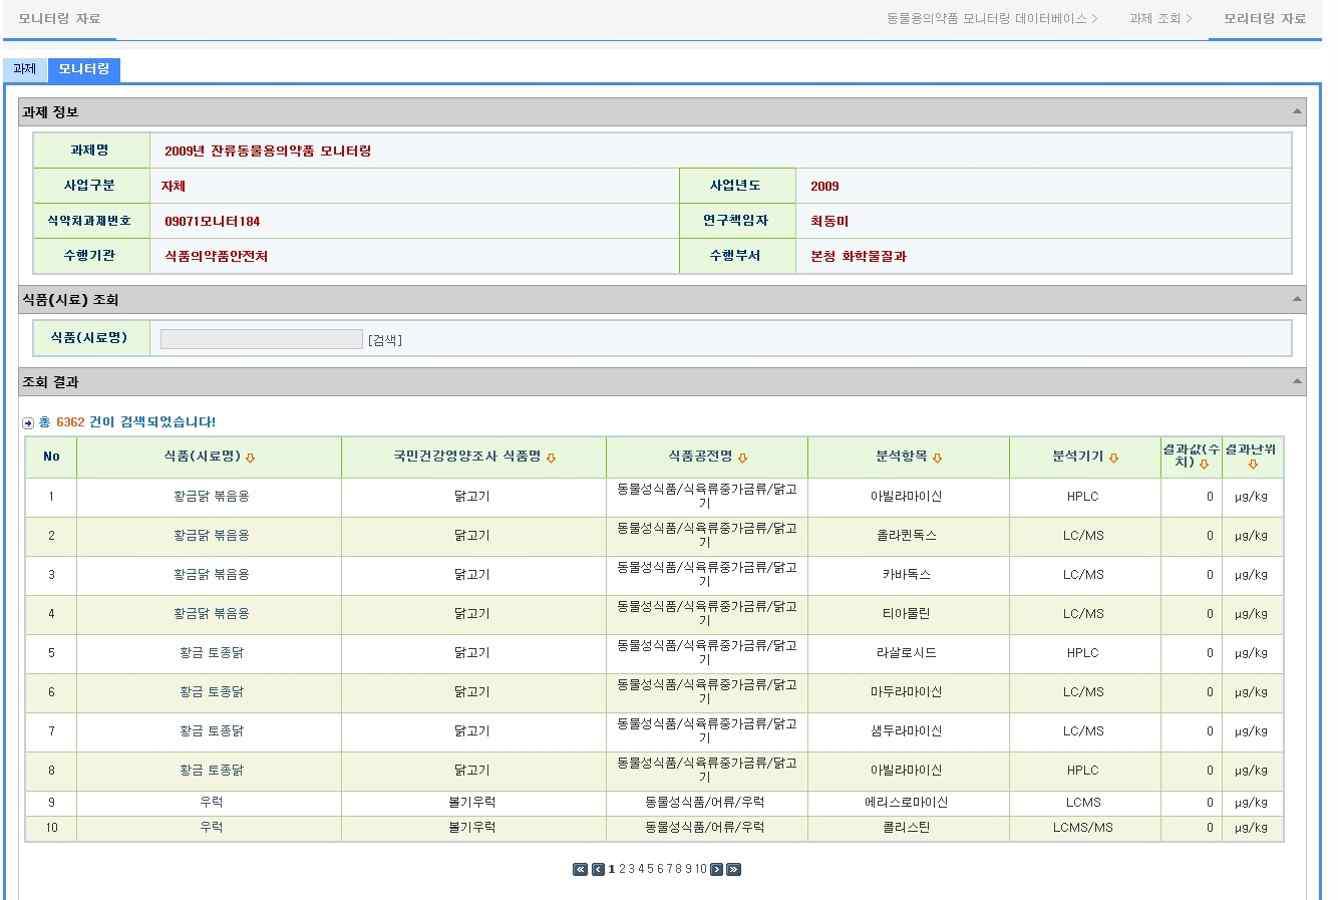Image resolution: width=1338 pixels, height=900 pixels.
Task: Click the 6362 total result count
Action: click(70, 422)
